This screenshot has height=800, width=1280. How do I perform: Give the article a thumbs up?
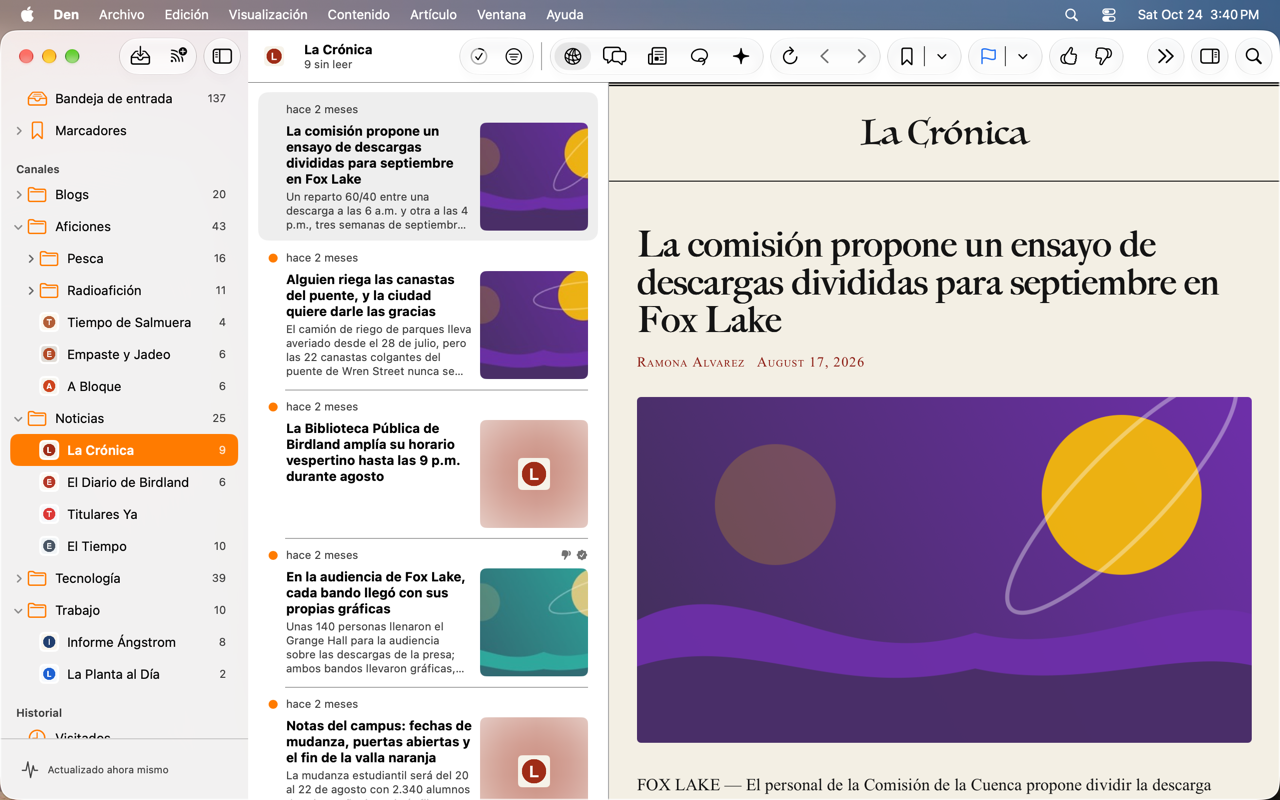pos(1069,57)
